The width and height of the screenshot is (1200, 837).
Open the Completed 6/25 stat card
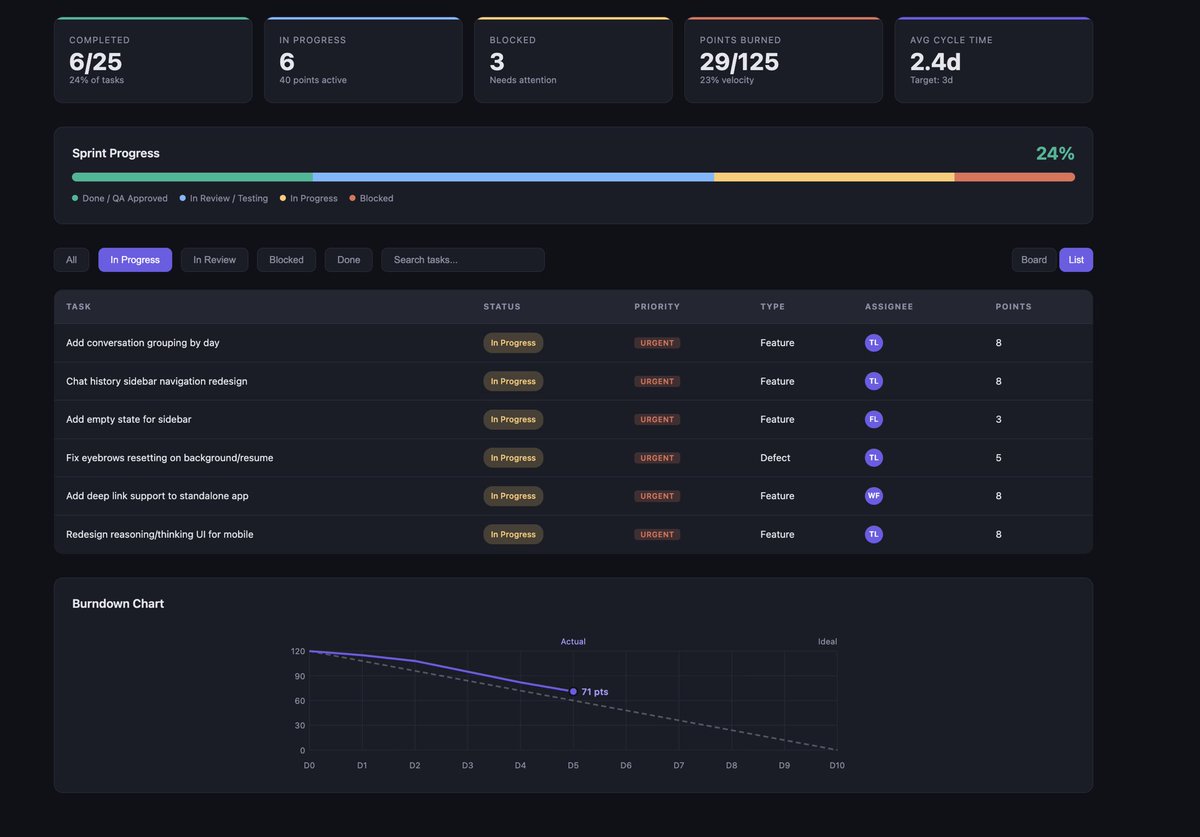tap(153, 60)
